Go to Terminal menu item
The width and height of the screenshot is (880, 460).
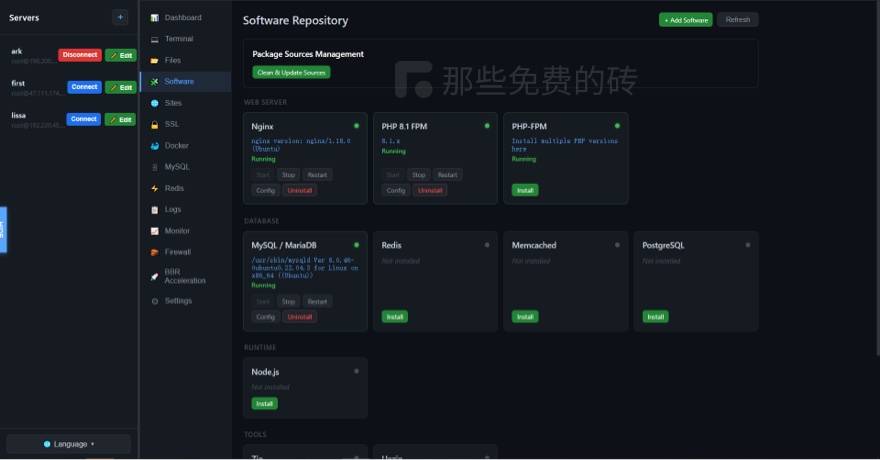tap(185, 39)
